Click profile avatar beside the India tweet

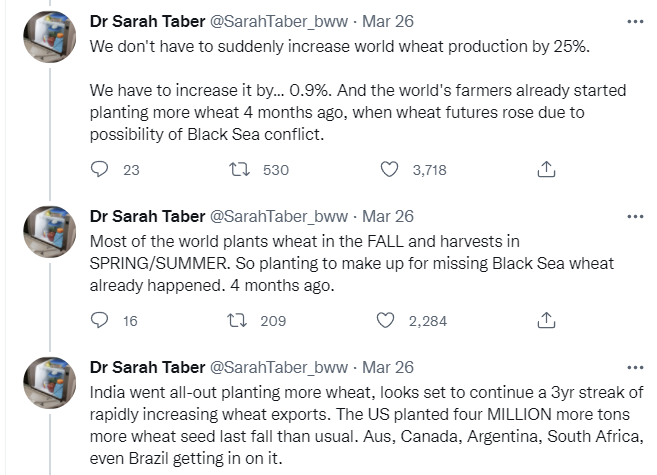point(51,387)
